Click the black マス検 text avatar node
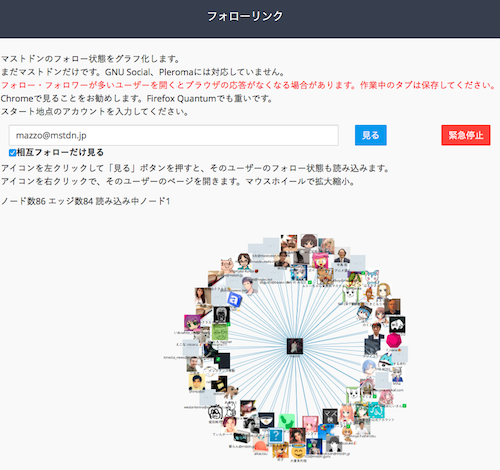The image size is (500, 470). point(330,416)
